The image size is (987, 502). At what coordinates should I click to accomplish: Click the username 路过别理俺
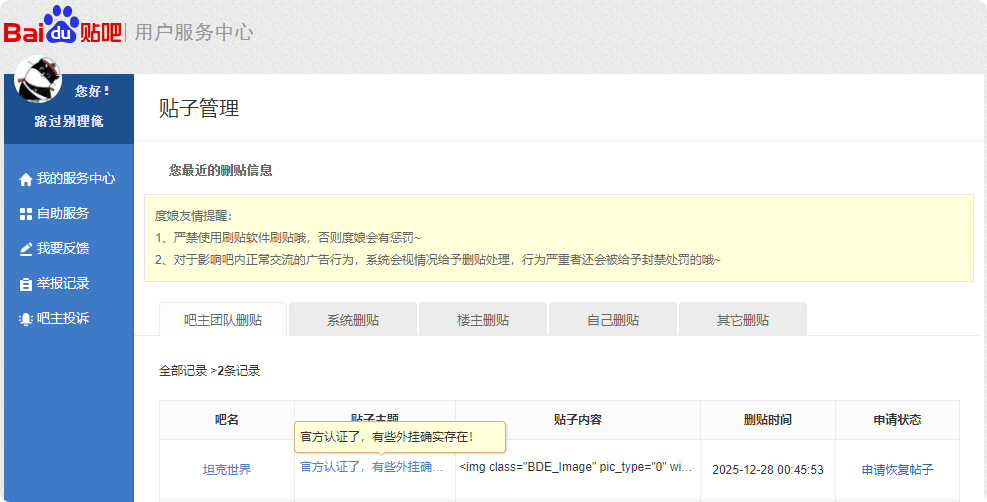point(69,121)
